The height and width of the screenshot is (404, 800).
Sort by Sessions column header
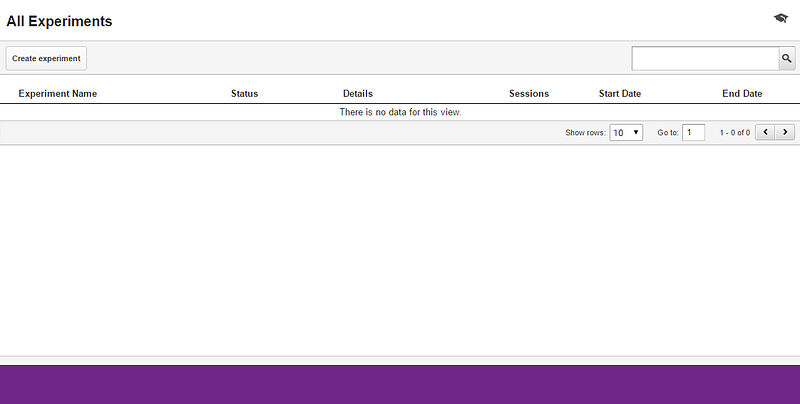tap(529, 94)
